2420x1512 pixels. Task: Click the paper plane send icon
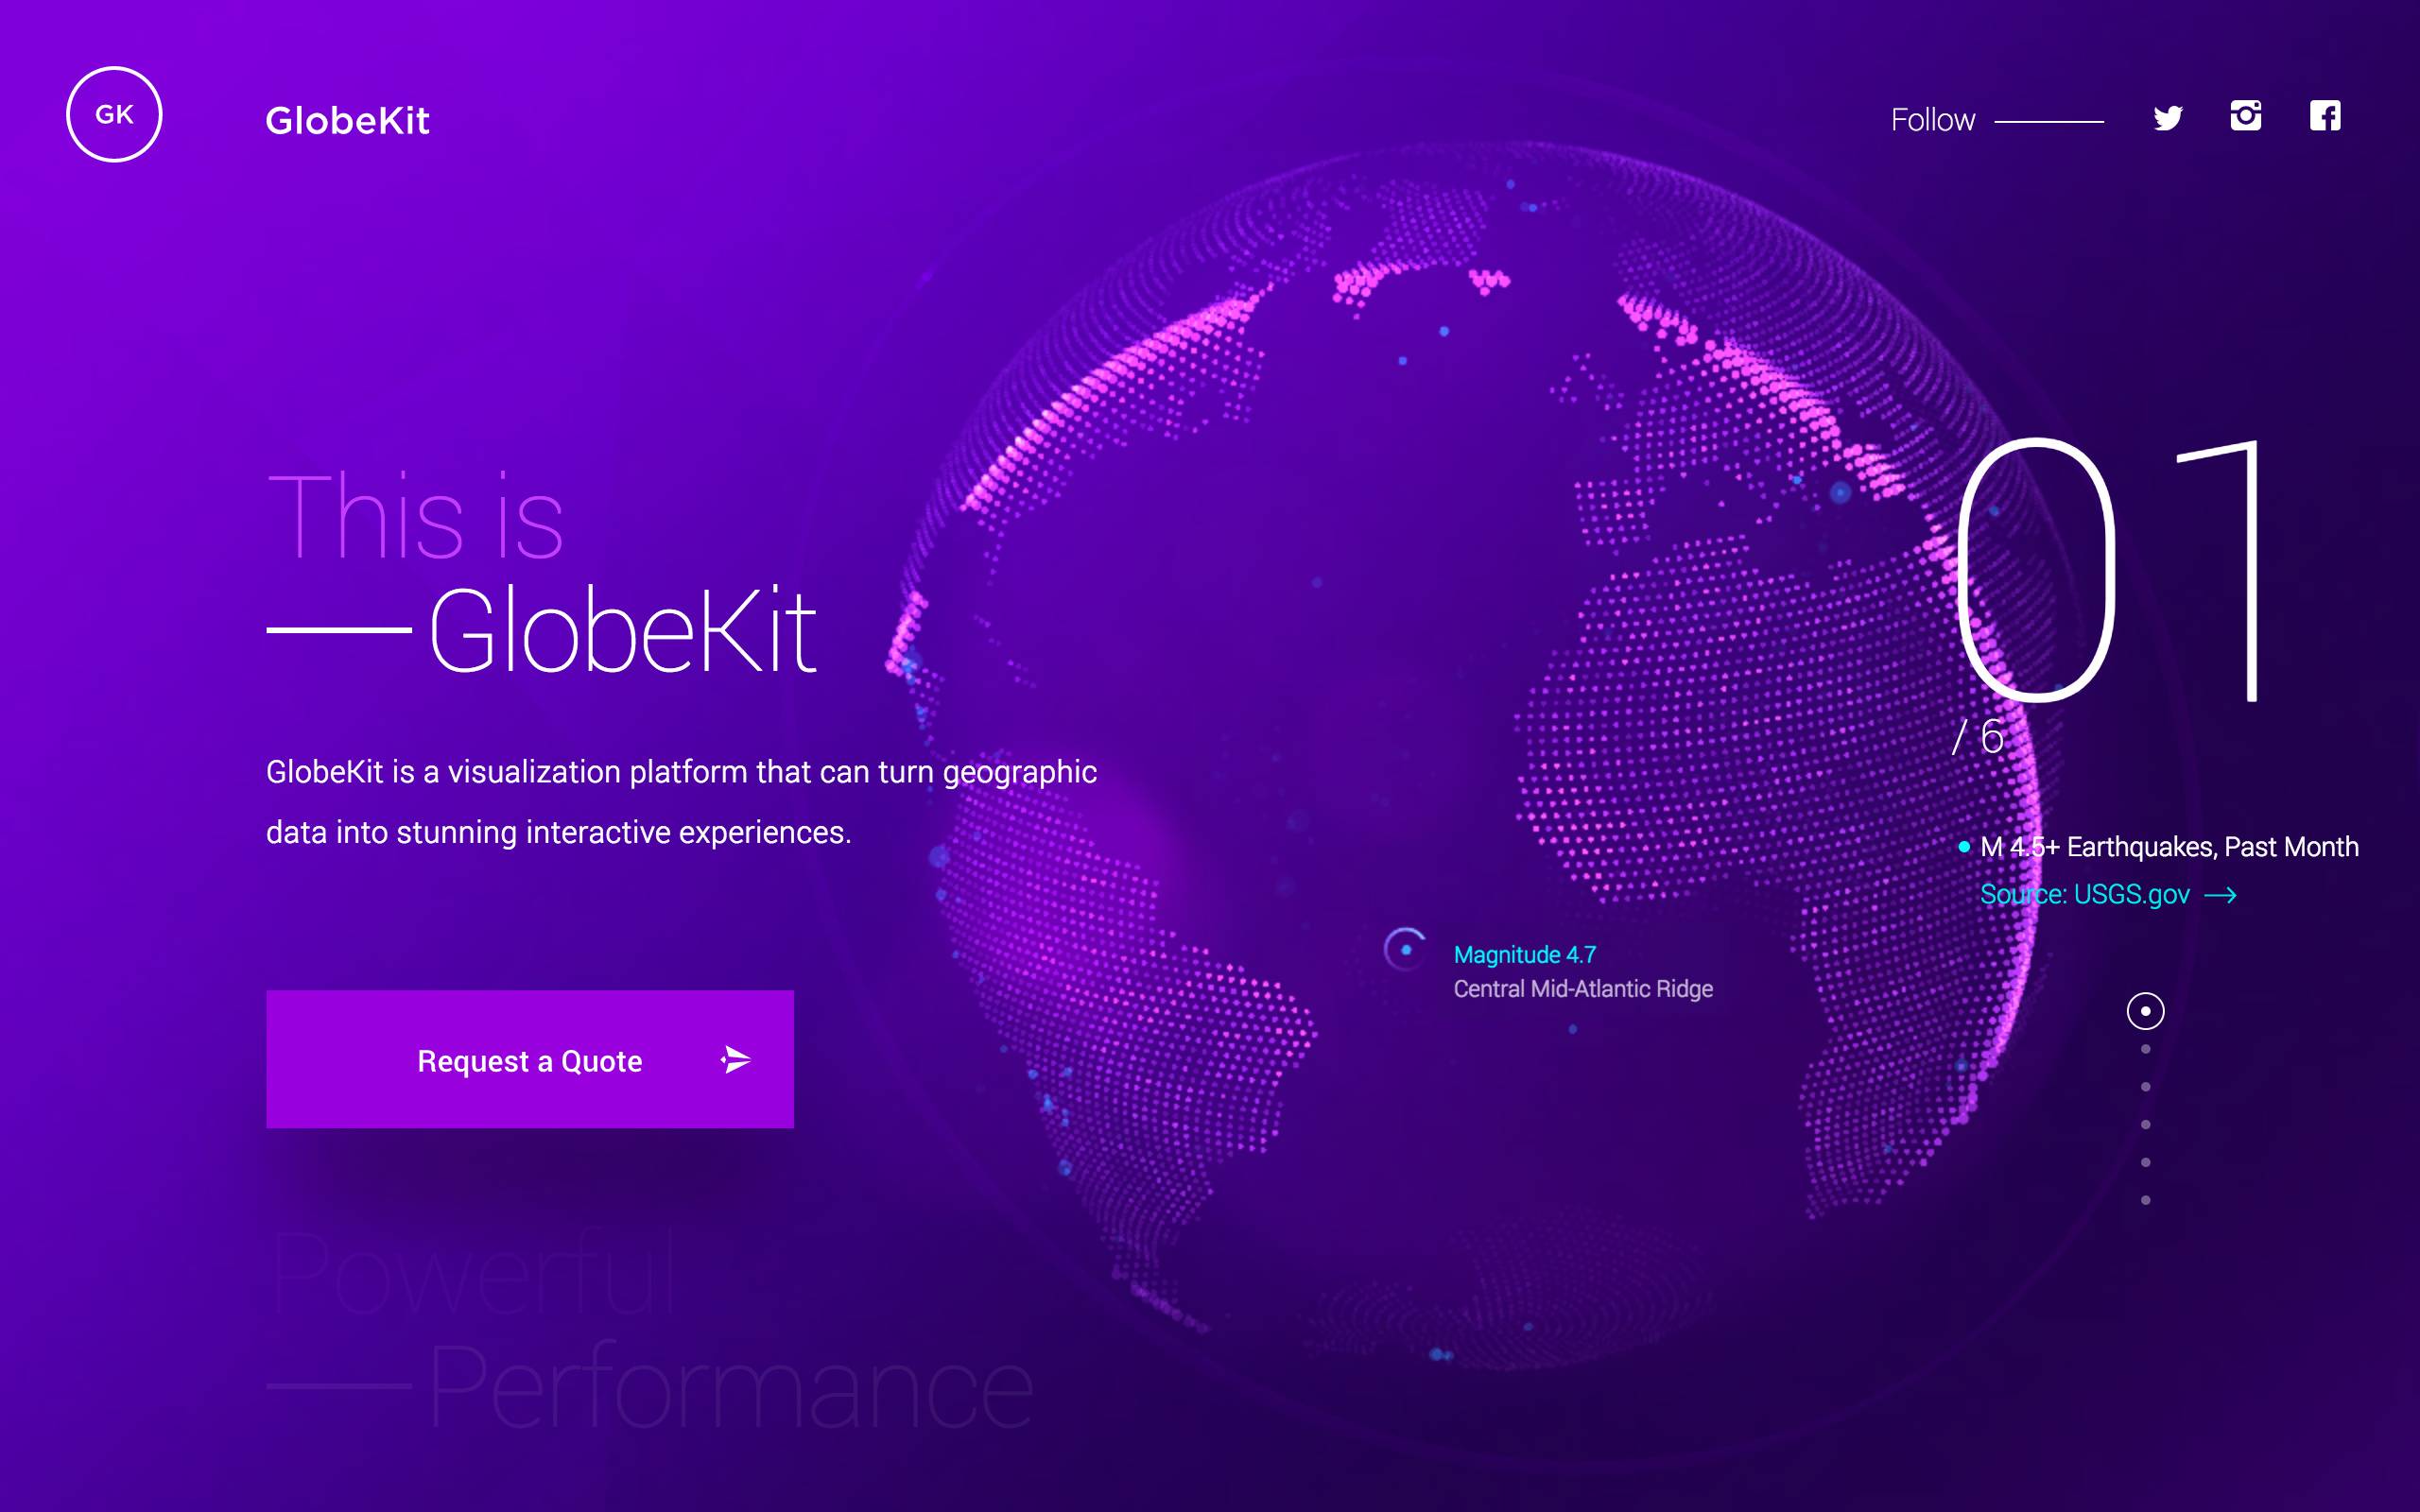736,1059
